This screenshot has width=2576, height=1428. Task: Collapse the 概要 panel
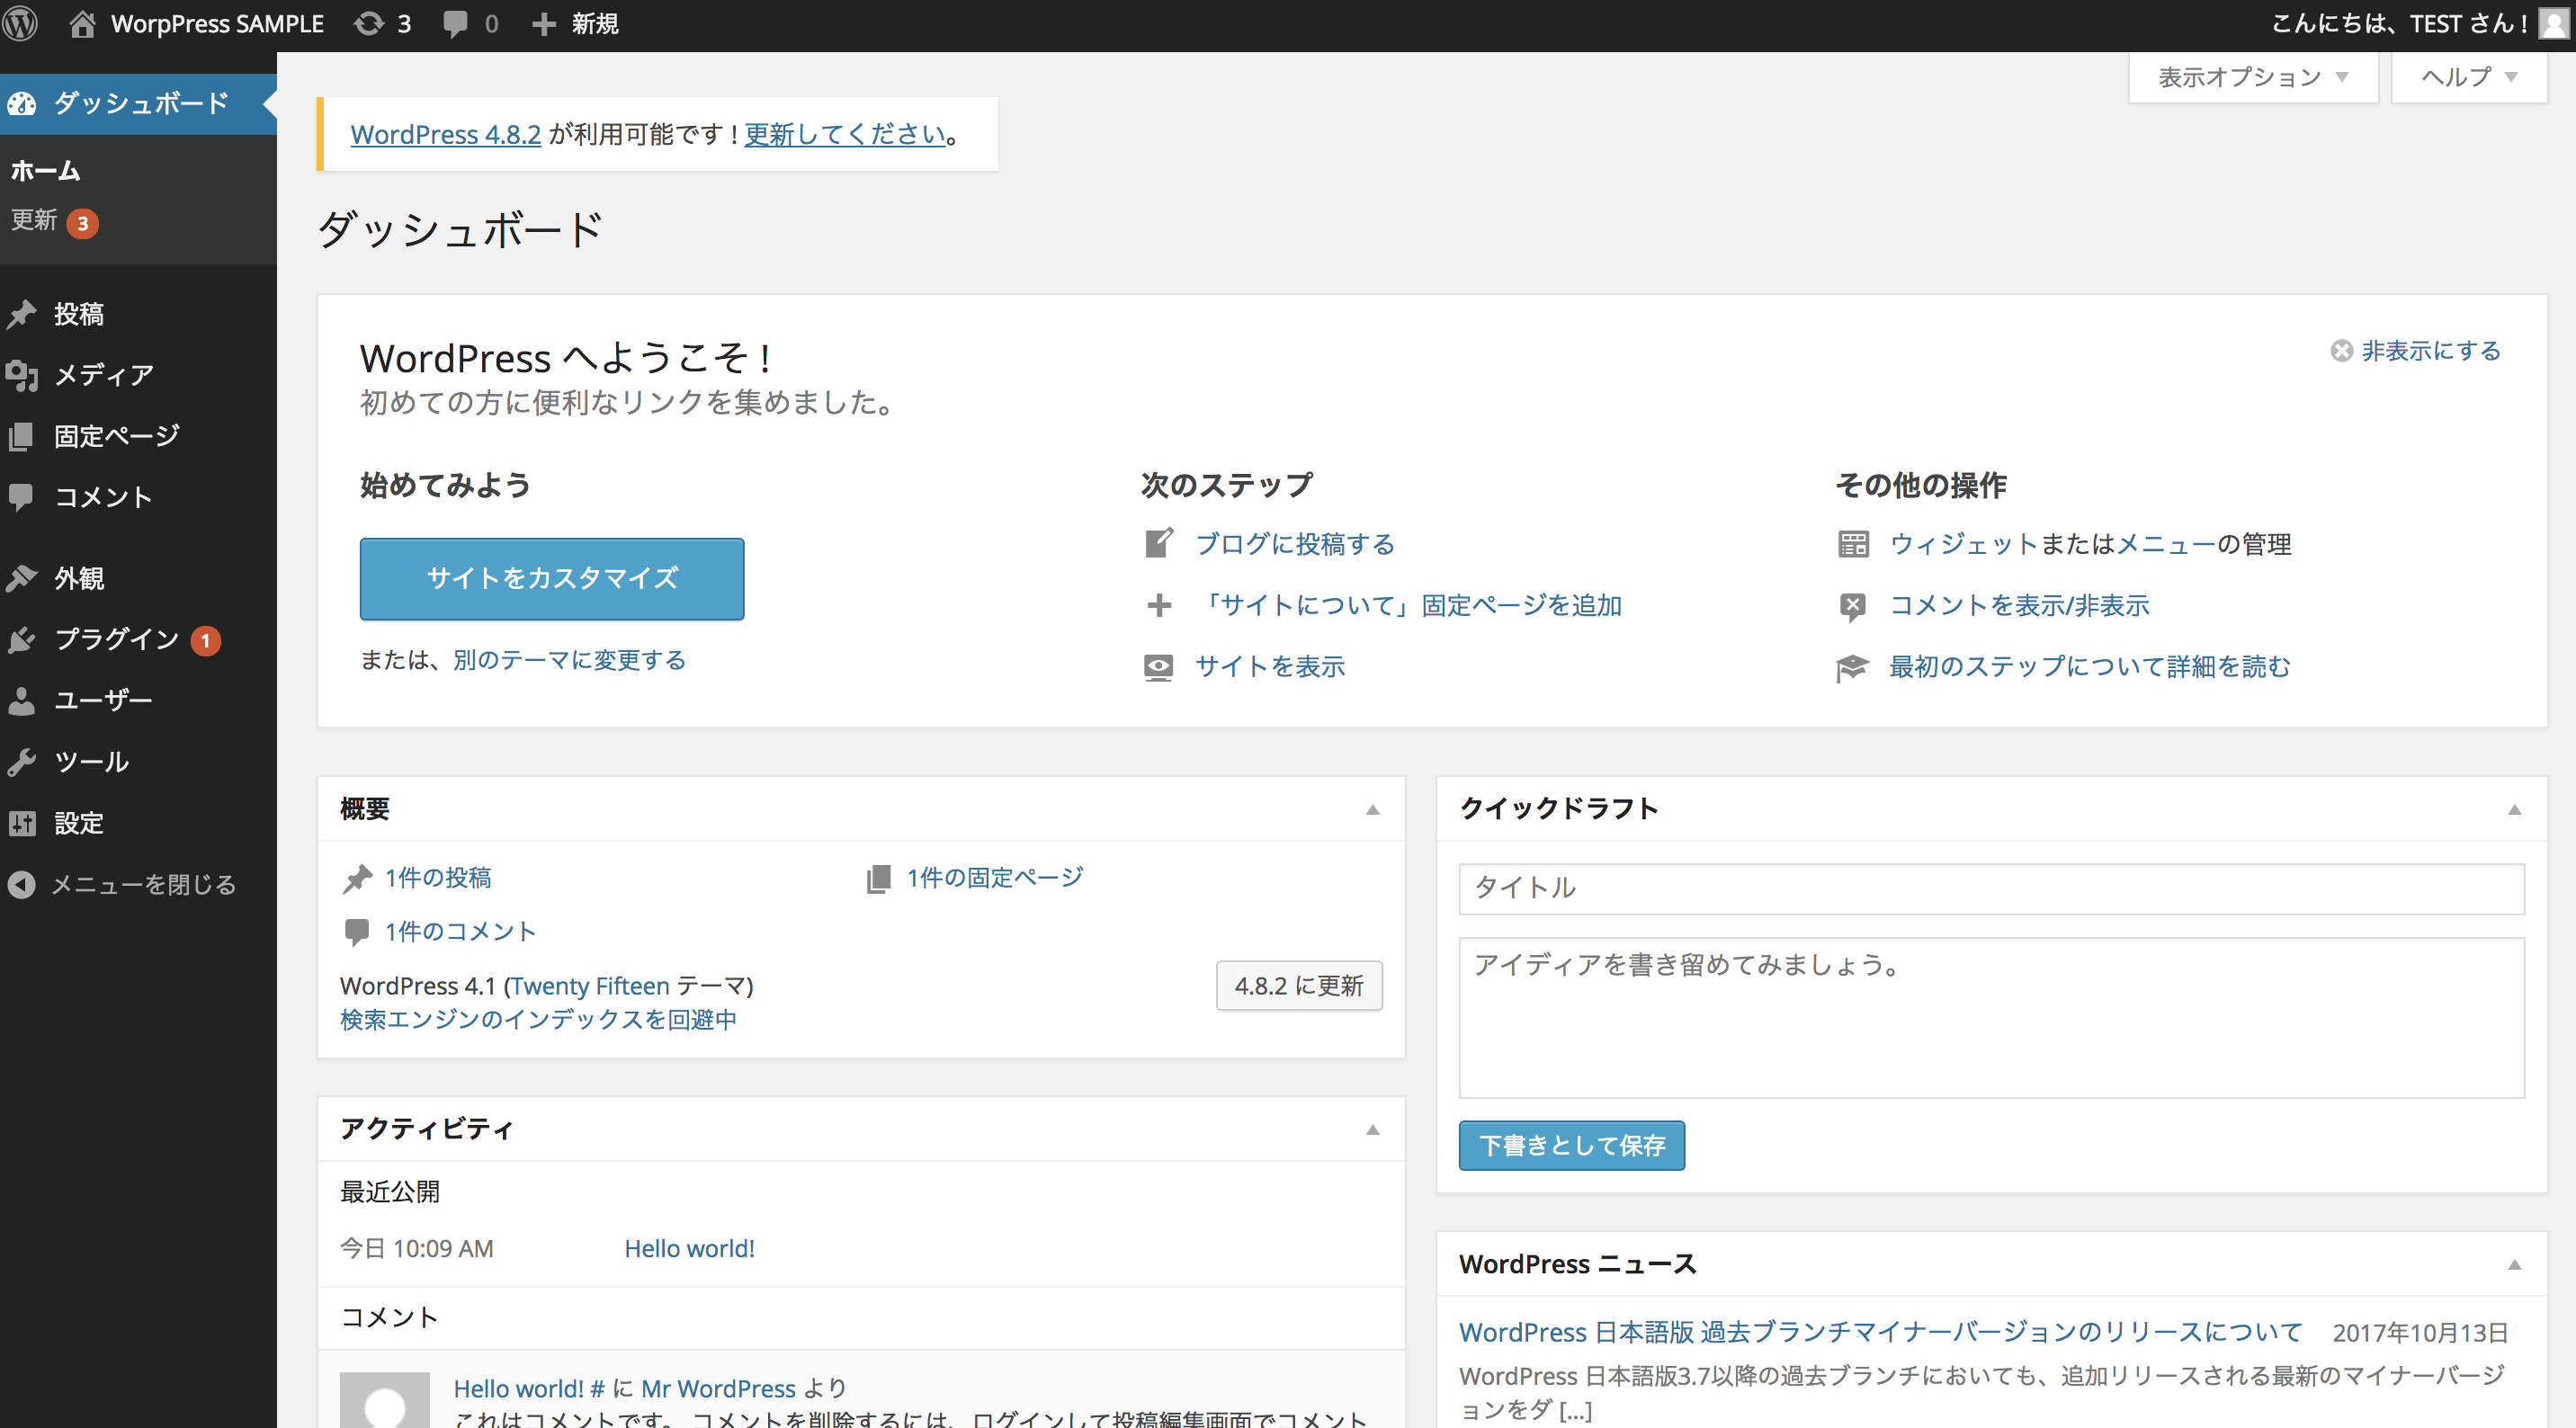(x=1374, y=809)
